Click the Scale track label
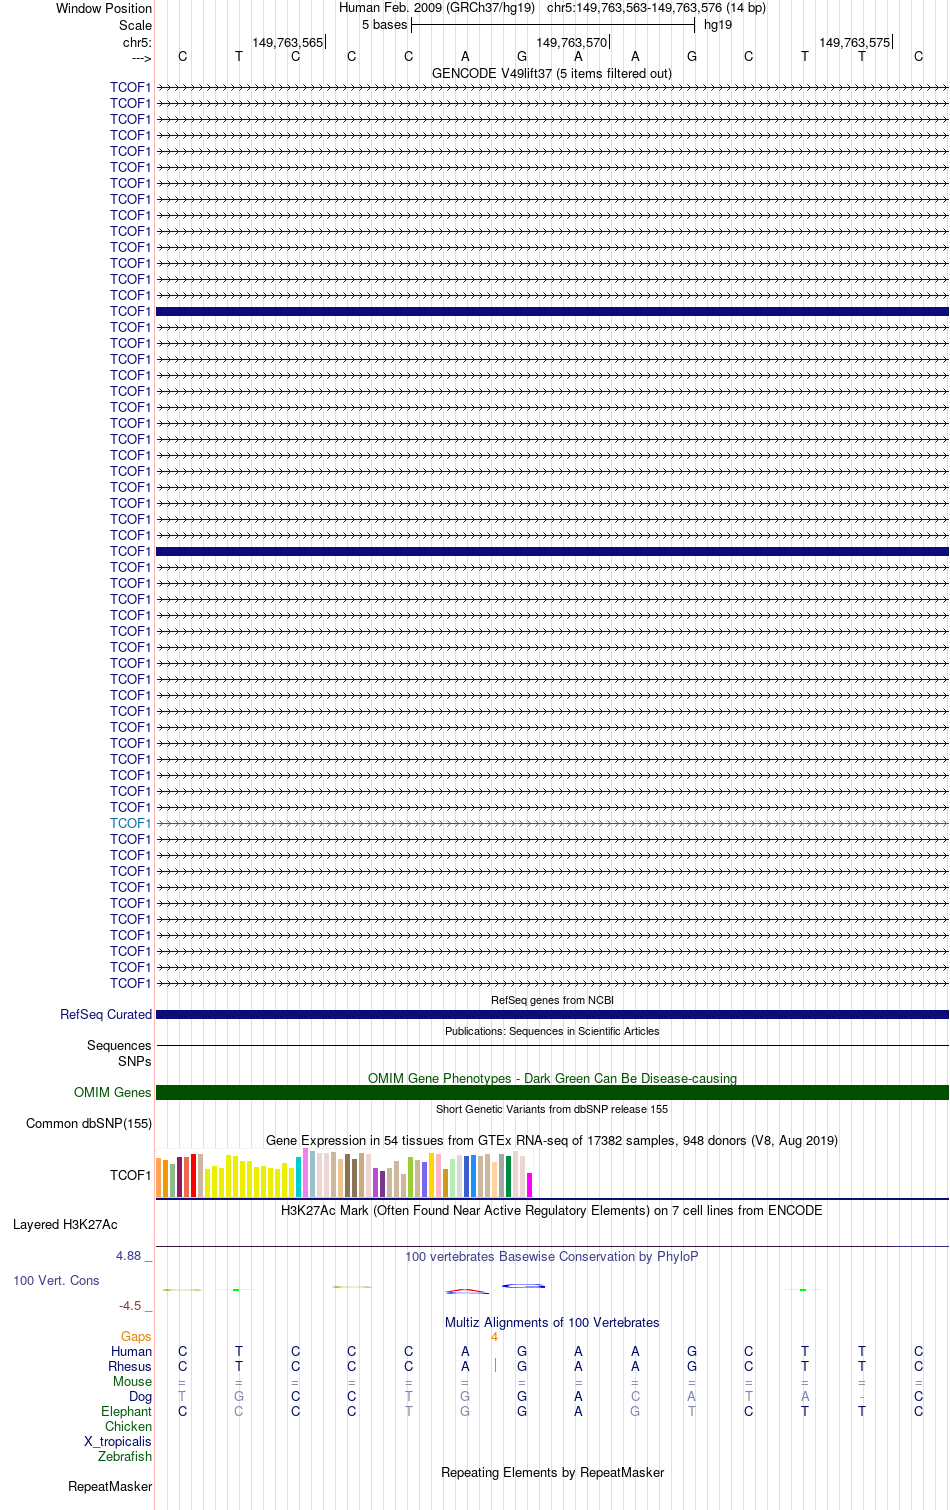Screen dimensions: 950x1510 pos(135,25)
